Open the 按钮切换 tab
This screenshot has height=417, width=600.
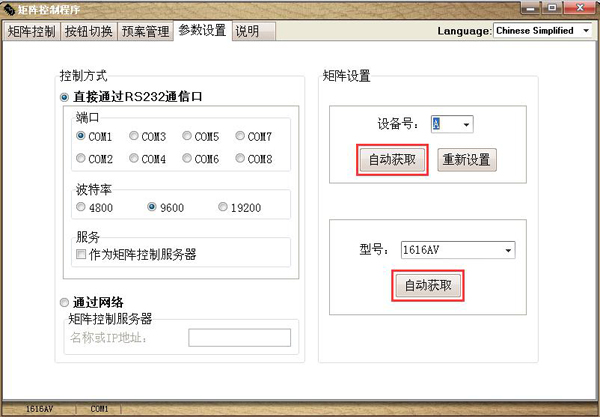coord(89,31)
